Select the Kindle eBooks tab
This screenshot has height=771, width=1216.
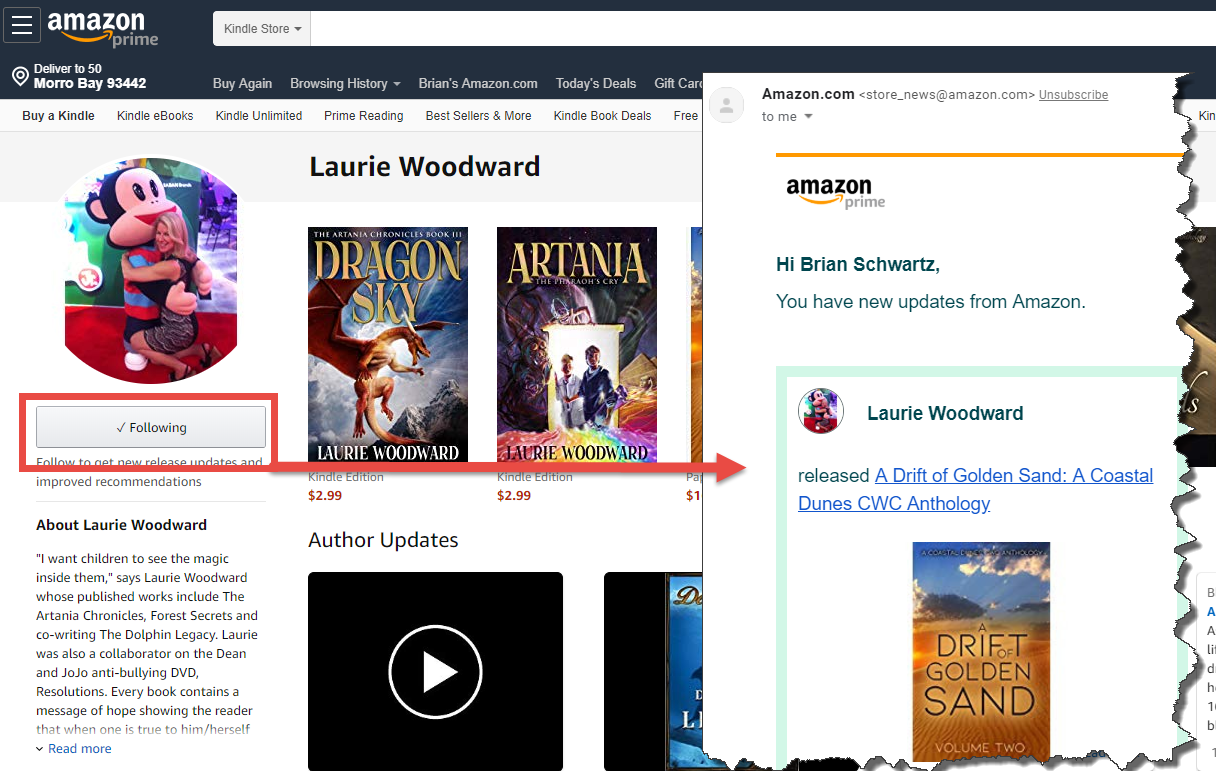(155, 116)
